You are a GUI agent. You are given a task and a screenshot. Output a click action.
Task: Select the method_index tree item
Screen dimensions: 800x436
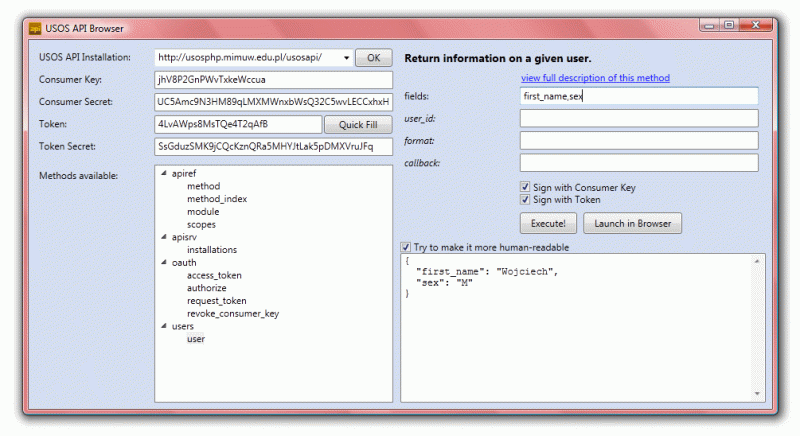point(217,199)
